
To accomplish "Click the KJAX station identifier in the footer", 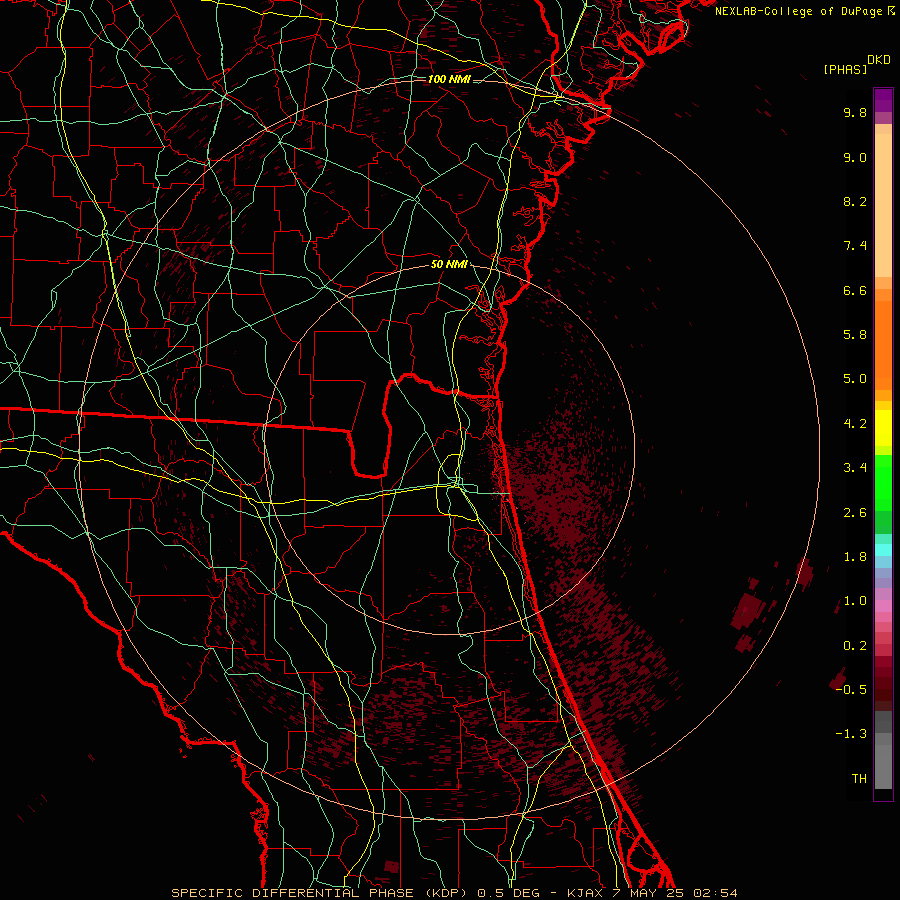I will [x=585, y=893].
